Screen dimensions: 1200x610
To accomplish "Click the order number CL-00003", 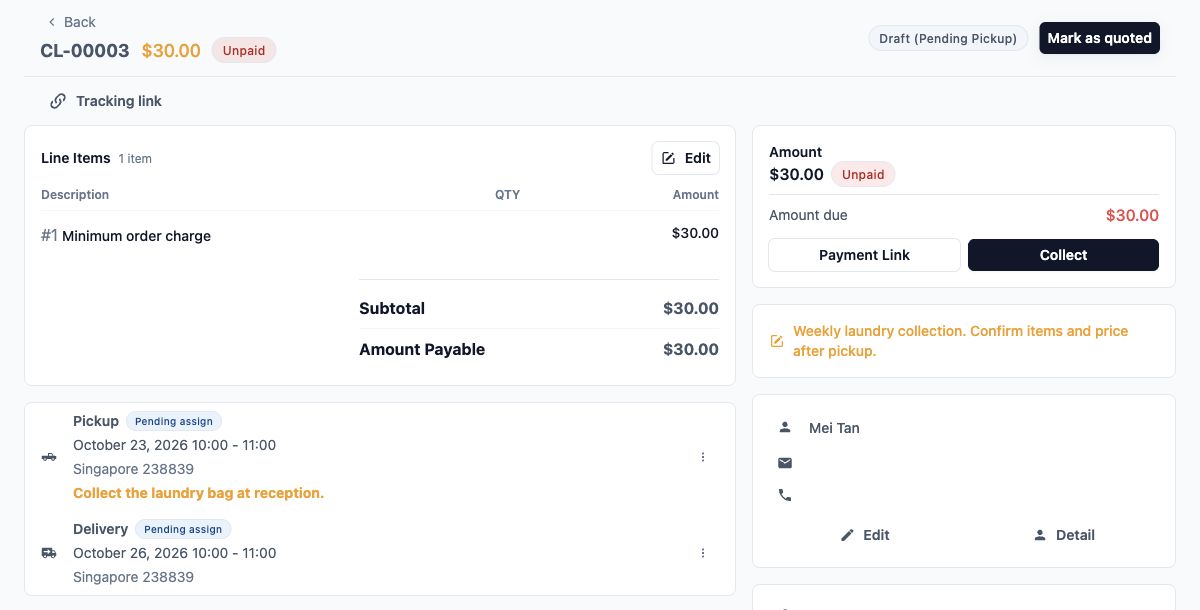I will [85, 50].
